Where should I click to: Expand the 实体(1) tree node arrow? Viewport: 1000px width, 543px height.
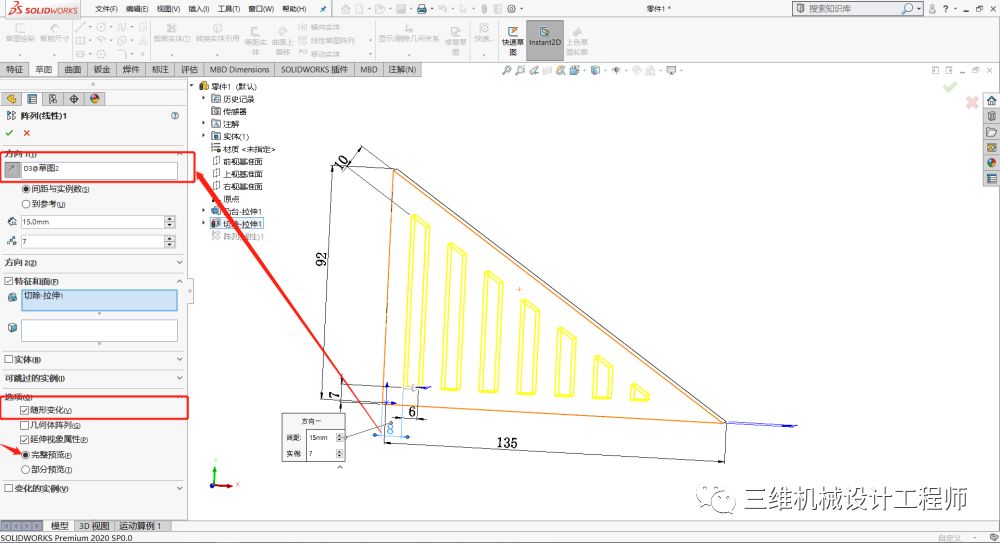pyautogui.click(x=204, y=135)
